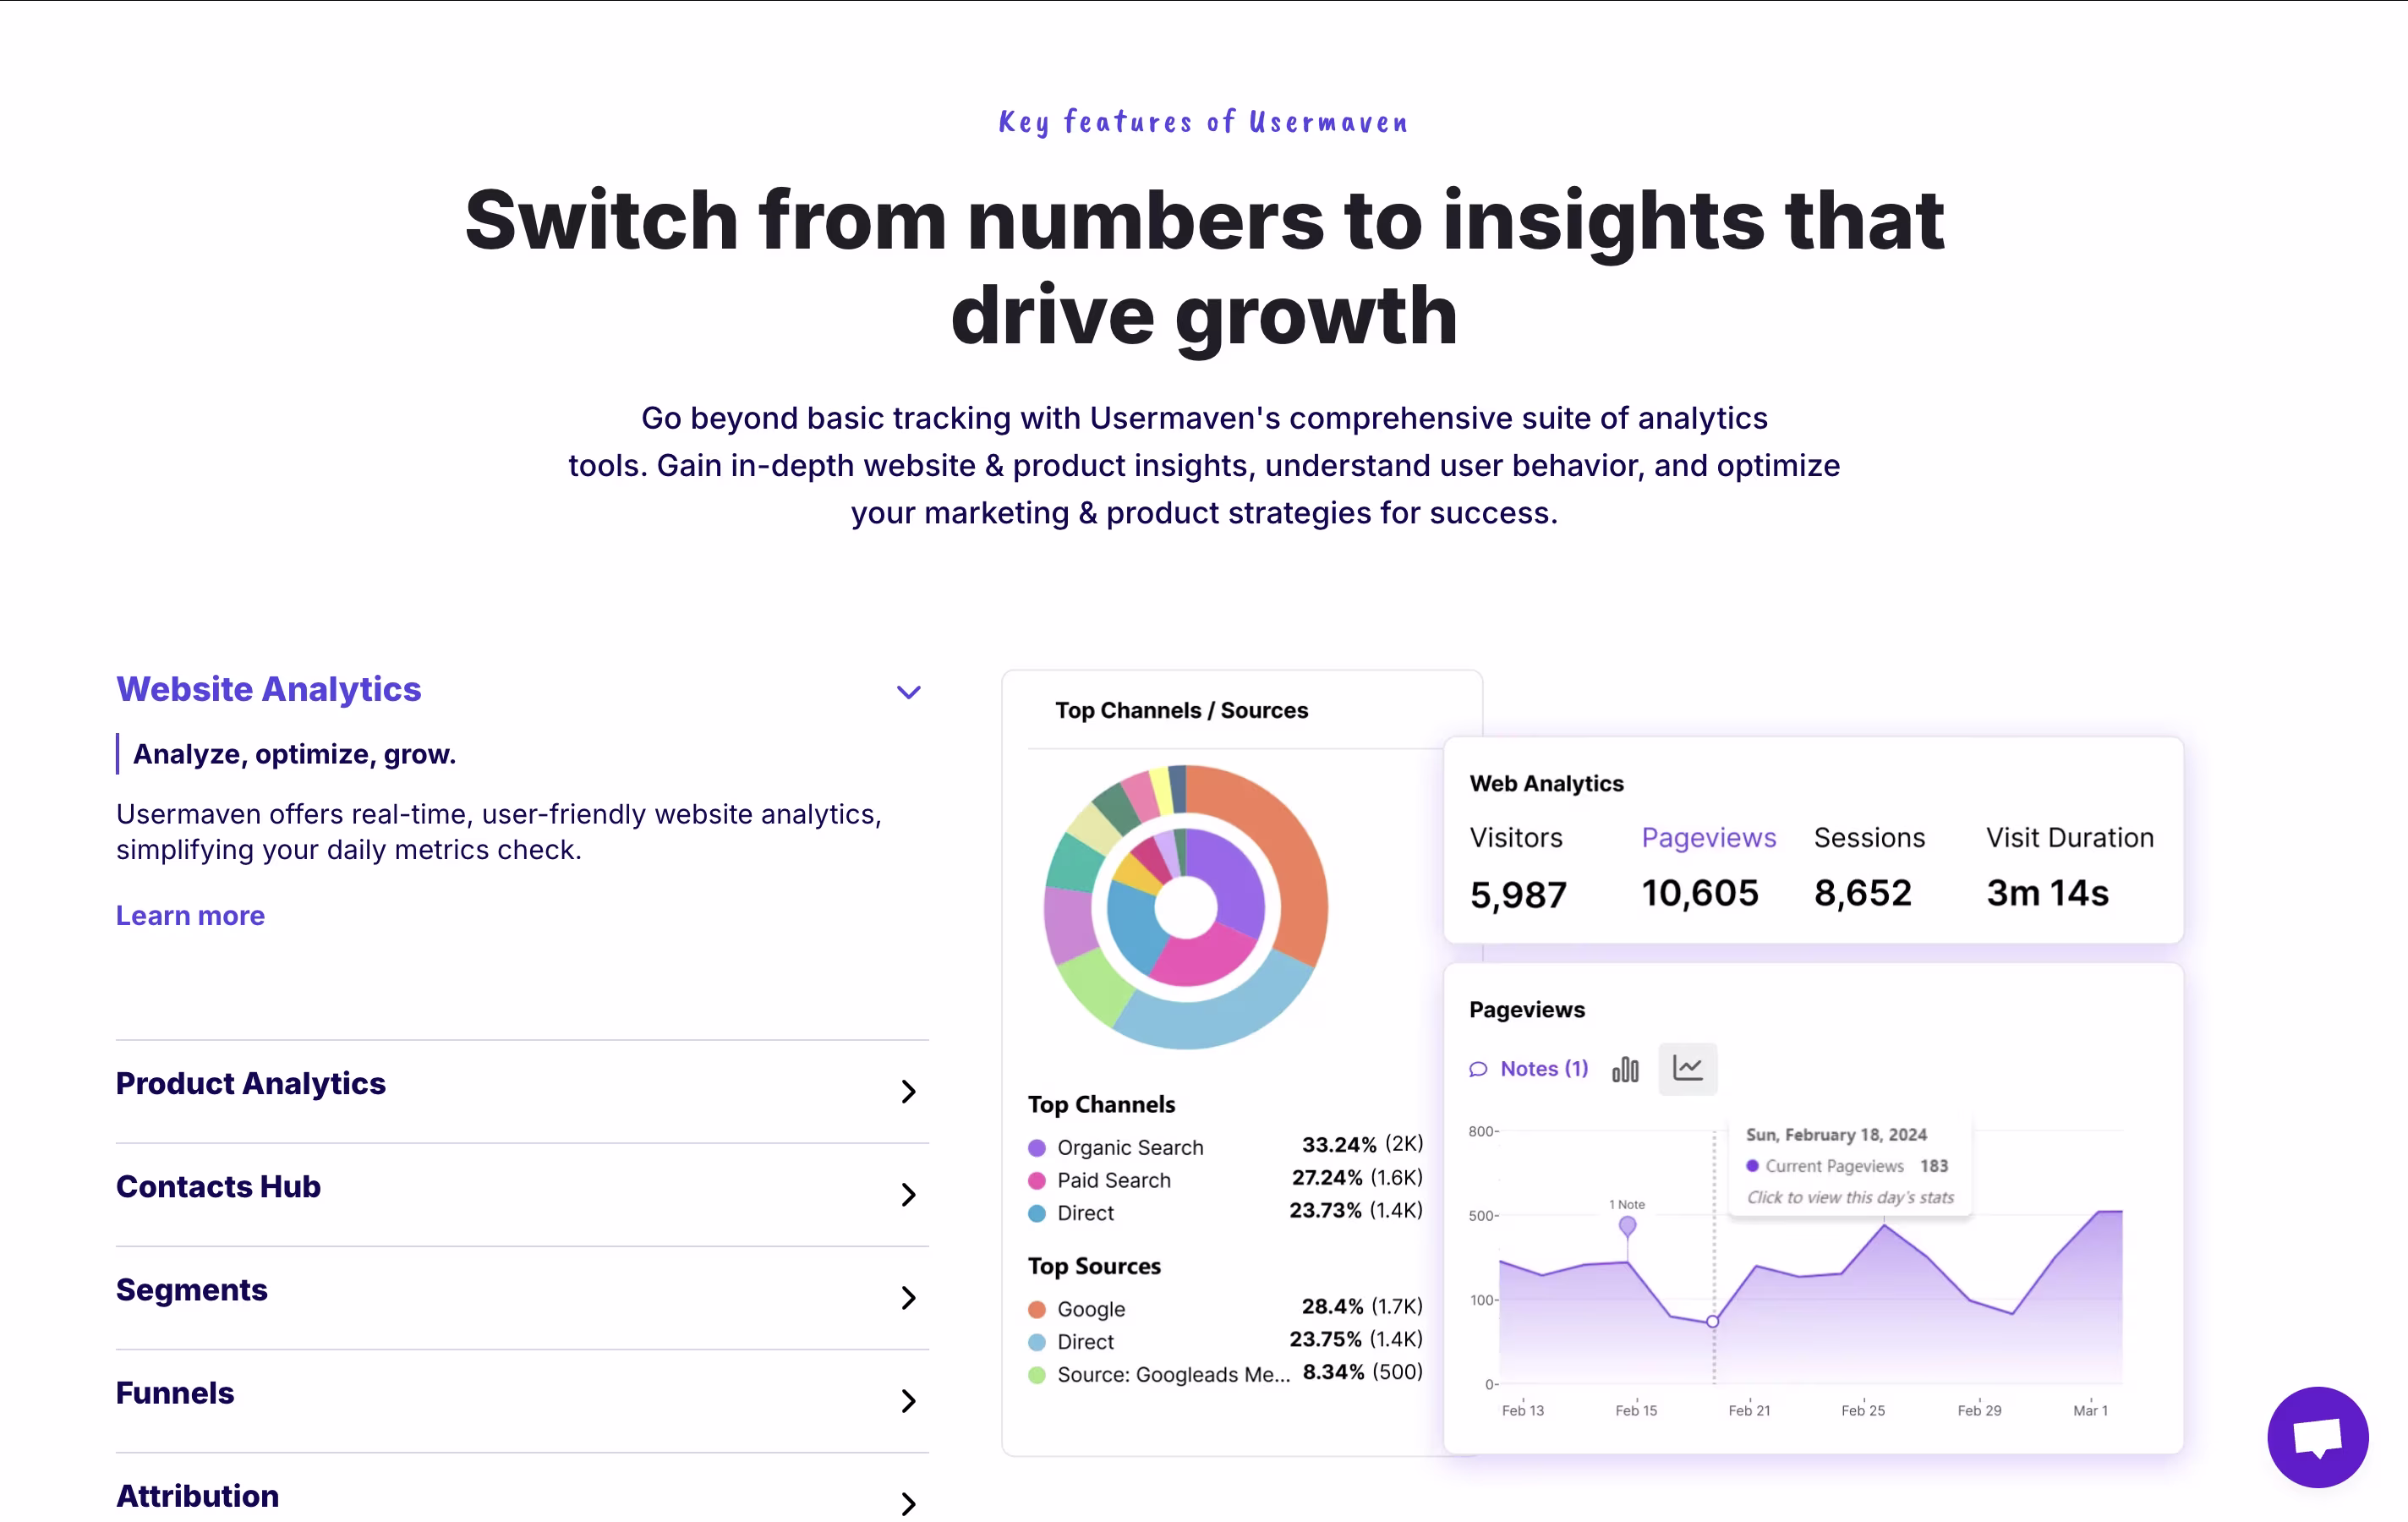Click the 'Paid Search' label
The image size is (2408, 1522).
[x=1114, y=1180]
